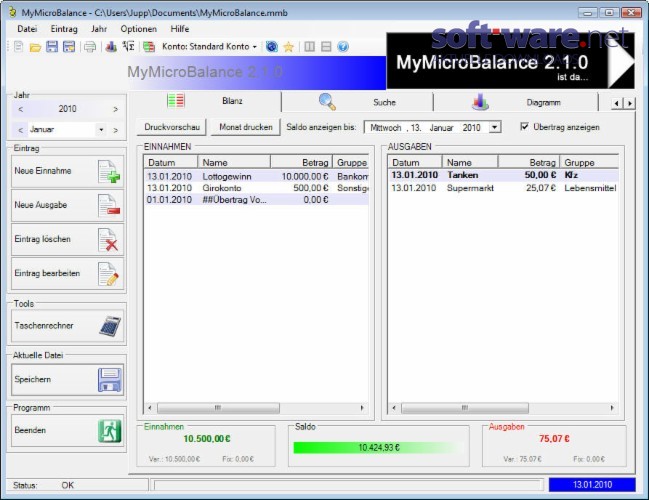Open the Datei menu
649x500 pixels.
(x=27, y=29)
